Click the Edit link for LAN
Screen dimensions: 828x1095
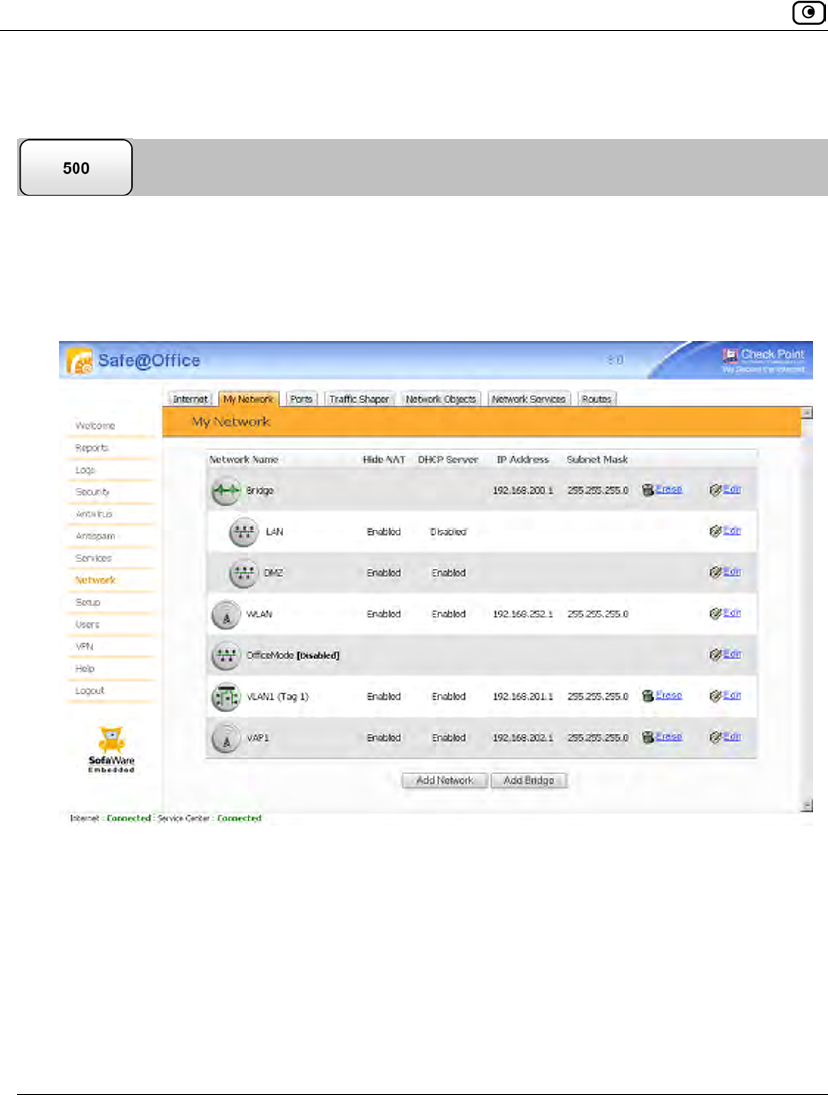732,531
